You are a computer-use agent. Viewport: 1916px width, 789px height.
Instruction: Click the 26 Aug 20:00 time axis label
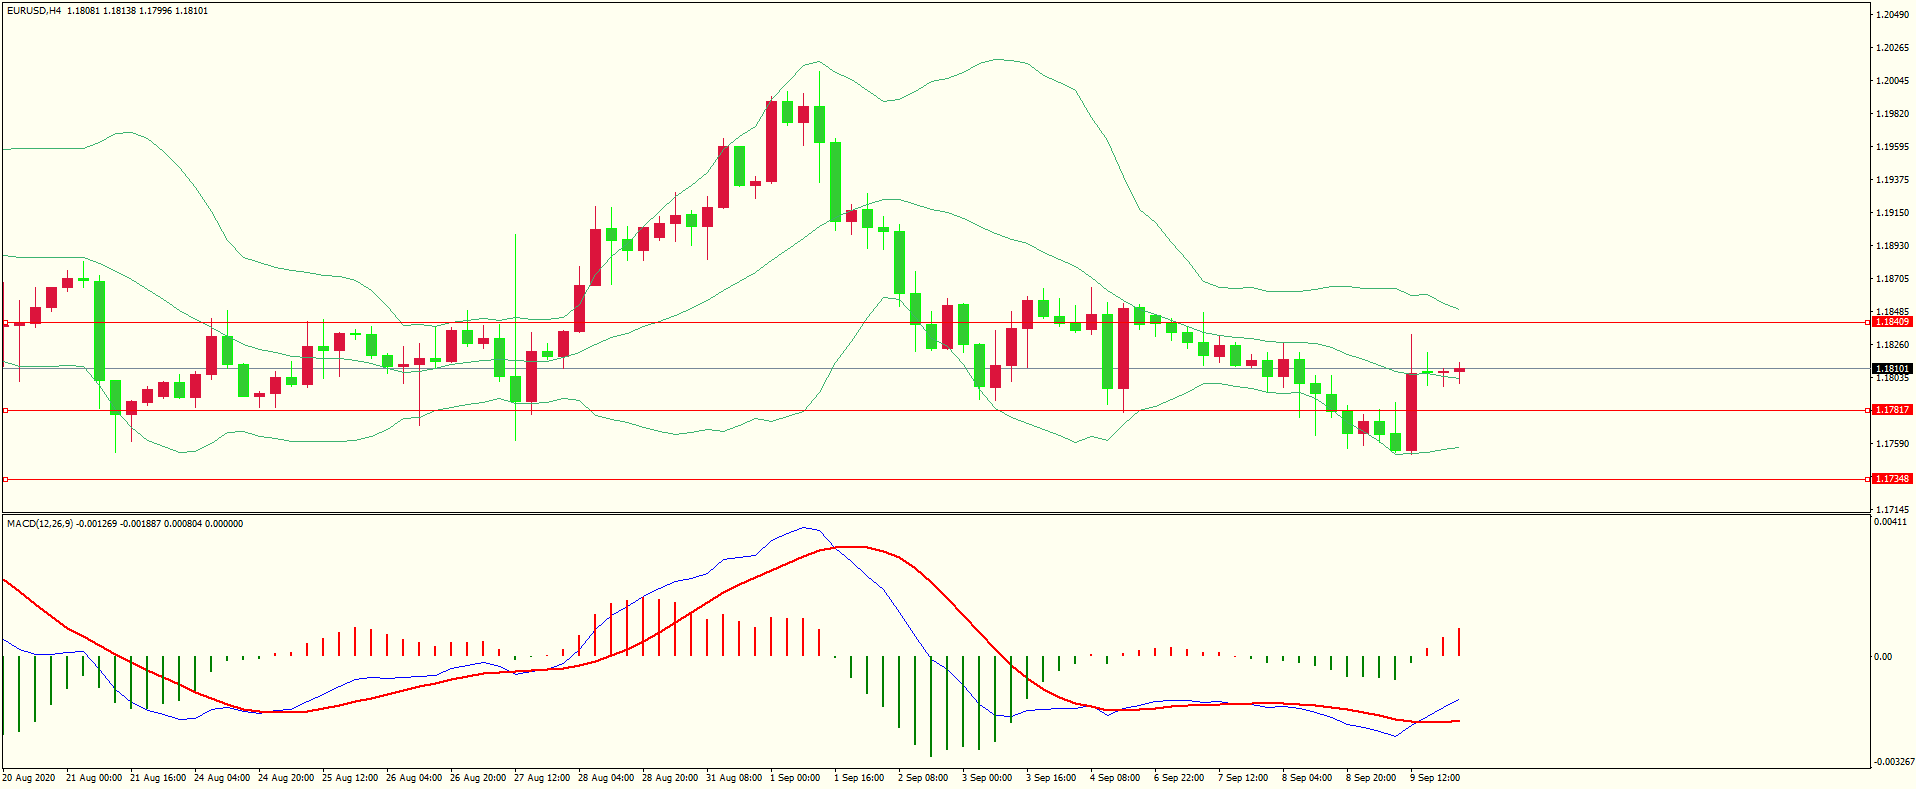coord(478,778)
